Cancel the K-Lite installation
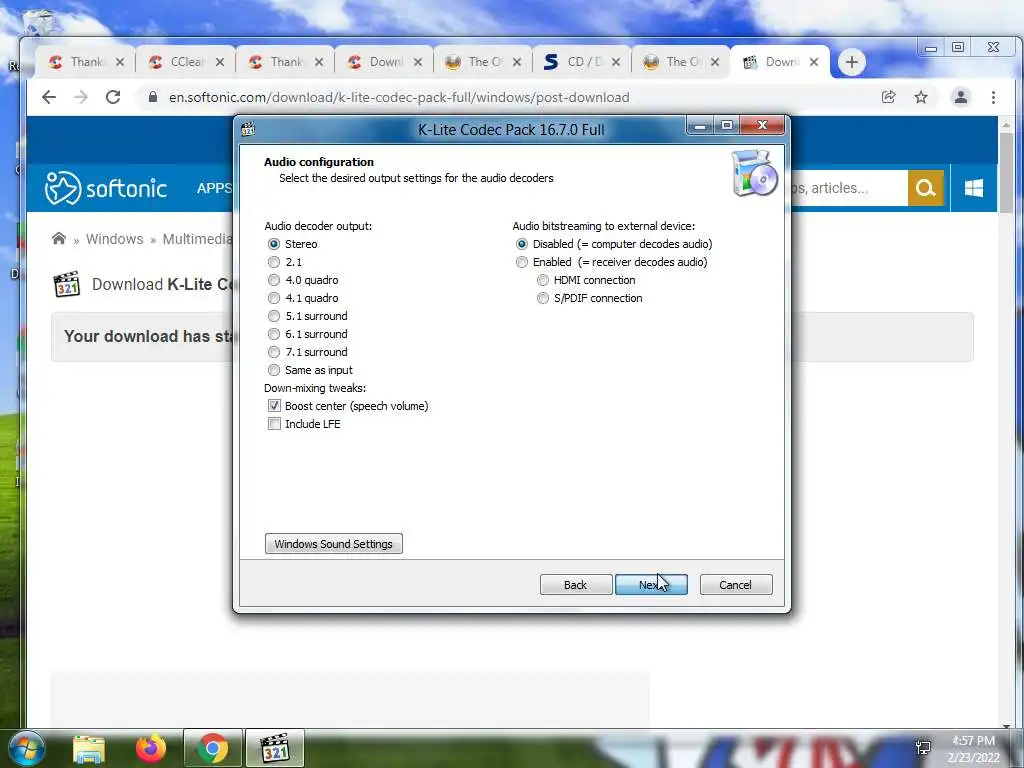 736,584
